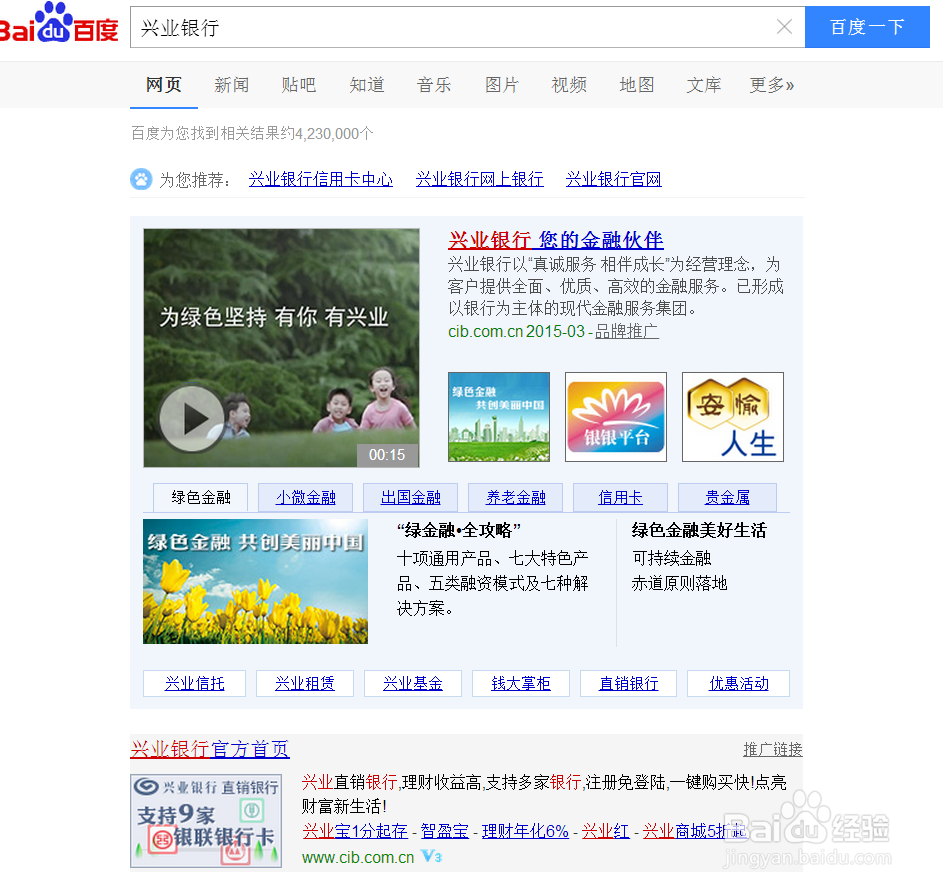Open 兴业银行信用卡中心 suggested link
The image size is (943, 891).
click(321, 179)
